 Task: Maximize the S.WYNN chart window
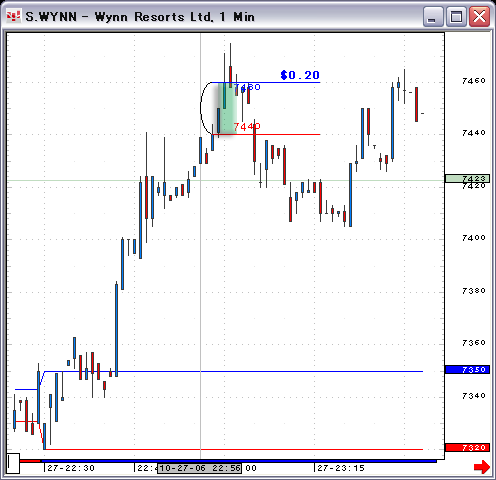[456, 16]
